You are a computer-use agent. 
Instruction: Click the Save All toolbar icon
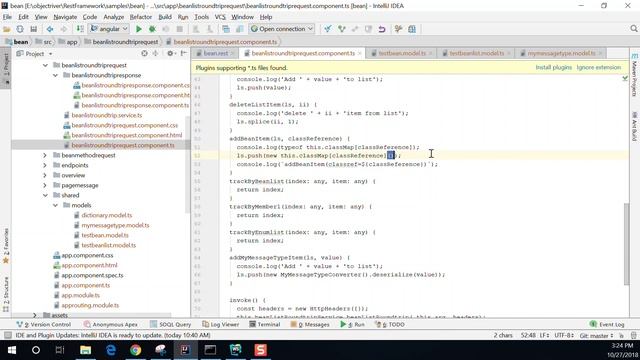tap(33, 29)
